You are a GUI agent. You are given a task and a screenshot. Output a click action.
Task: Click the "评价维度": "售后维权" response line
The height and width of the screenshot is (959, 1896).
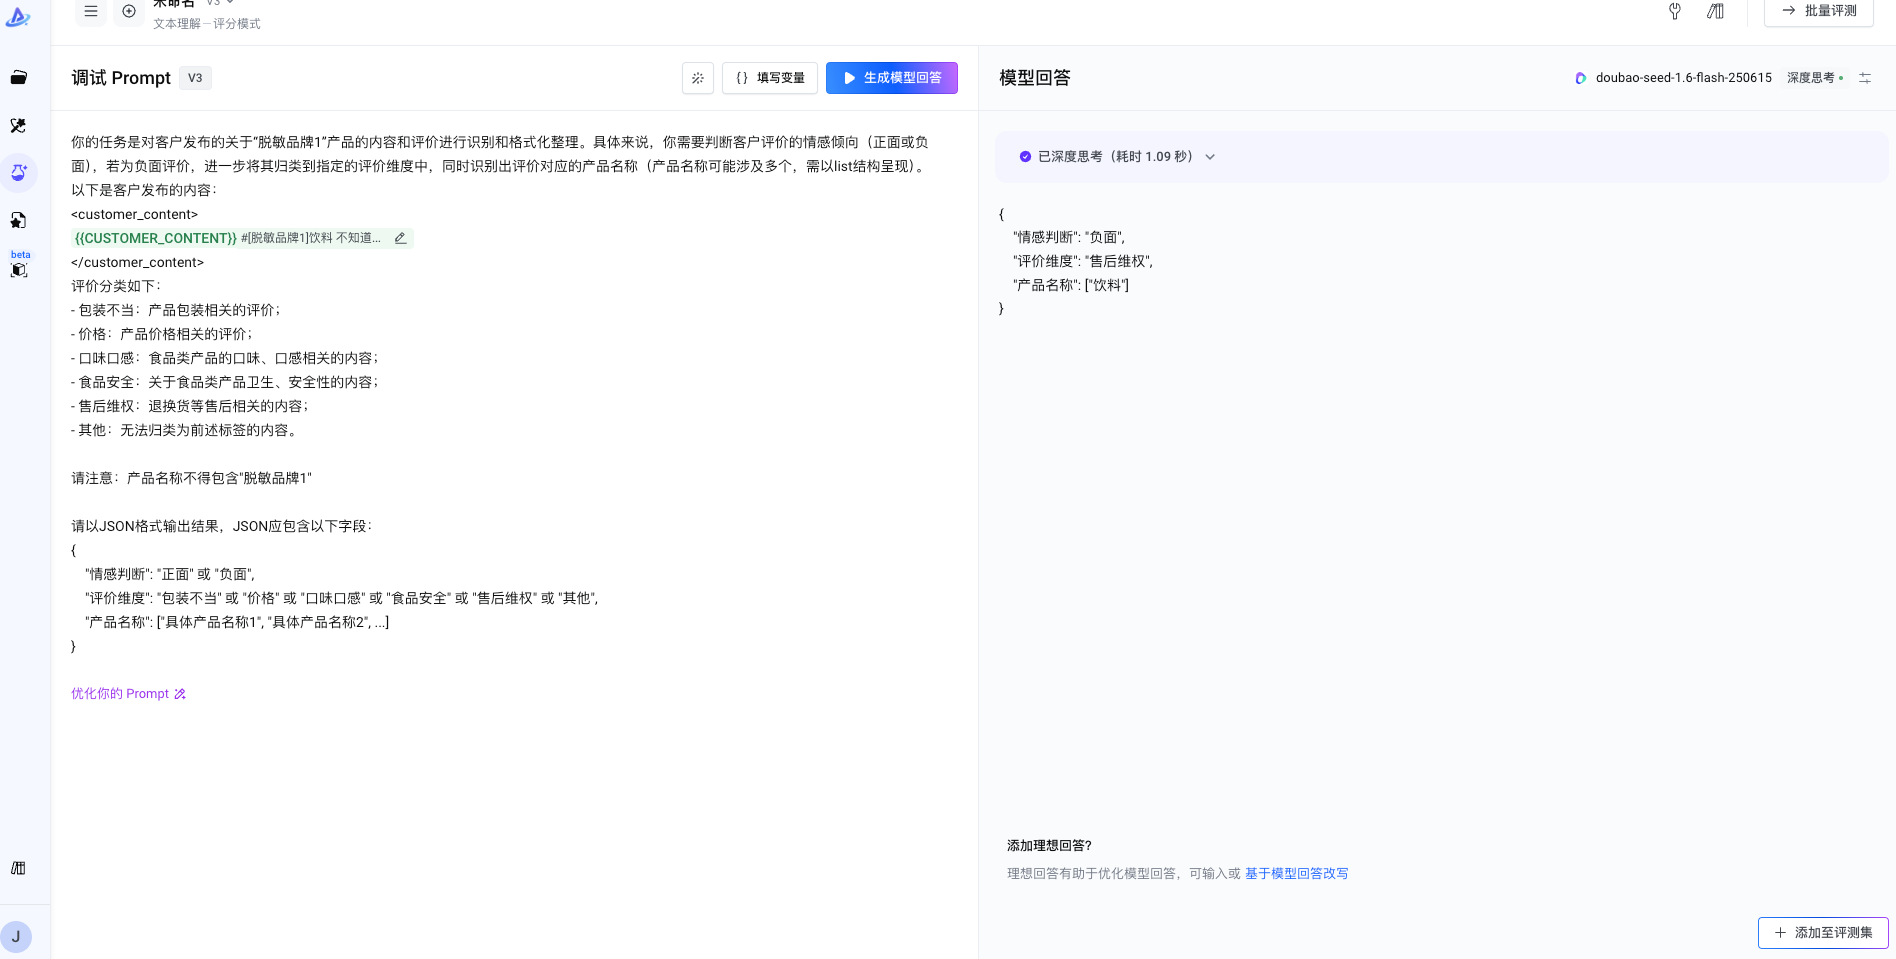(1083, 262)
